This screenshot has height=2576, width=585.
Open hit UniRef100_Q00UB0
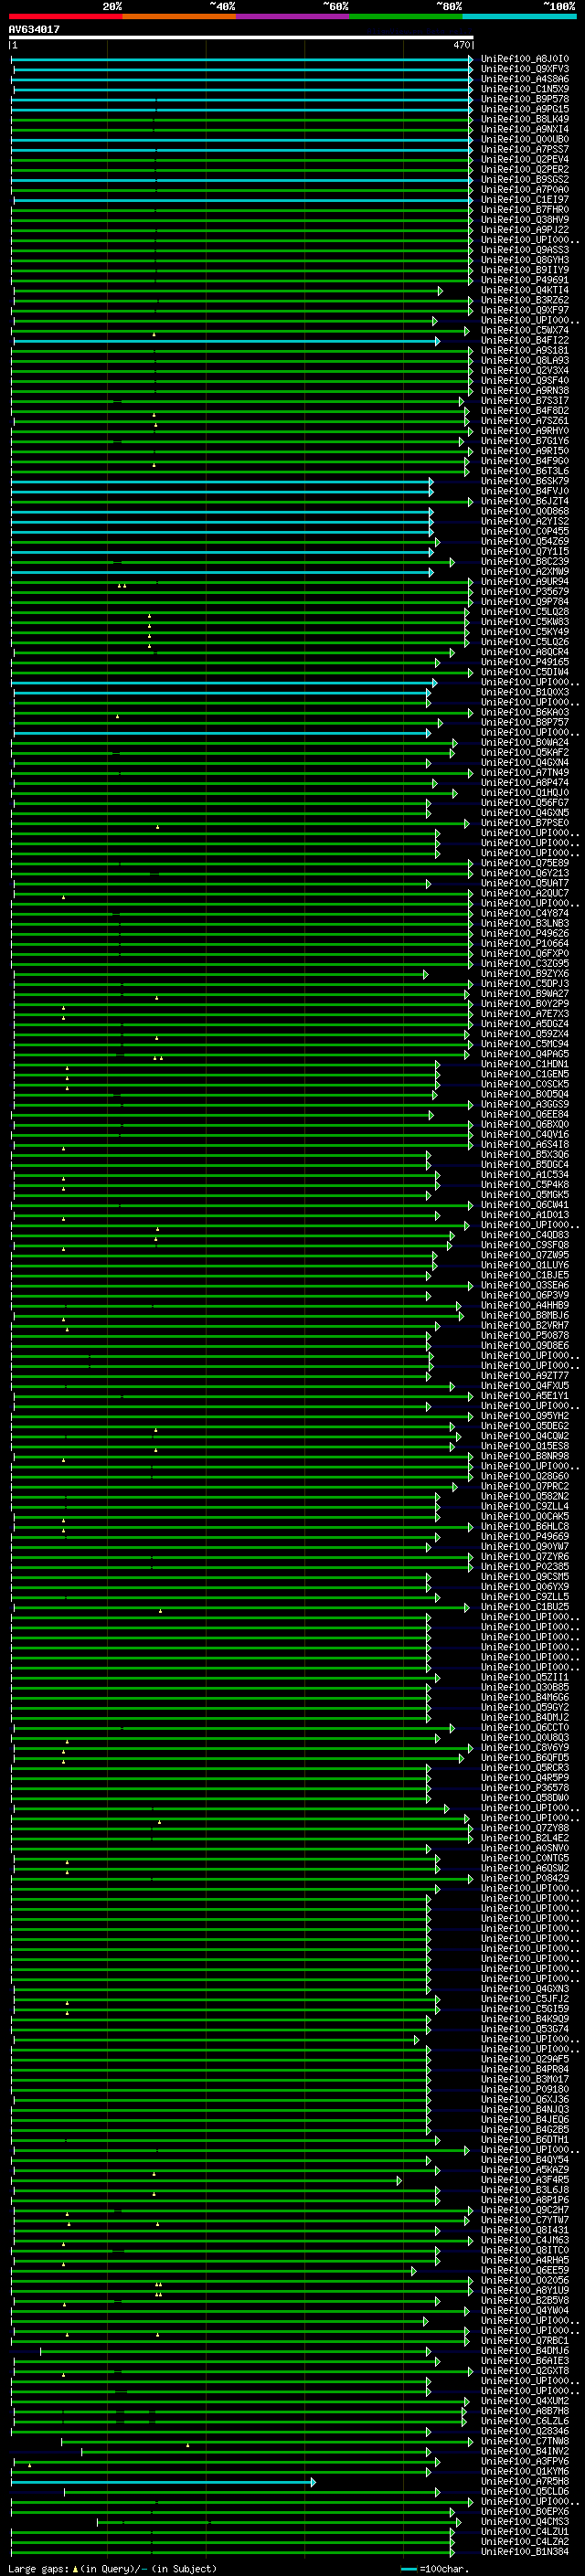pyautogui.click(x=525, y=139)
